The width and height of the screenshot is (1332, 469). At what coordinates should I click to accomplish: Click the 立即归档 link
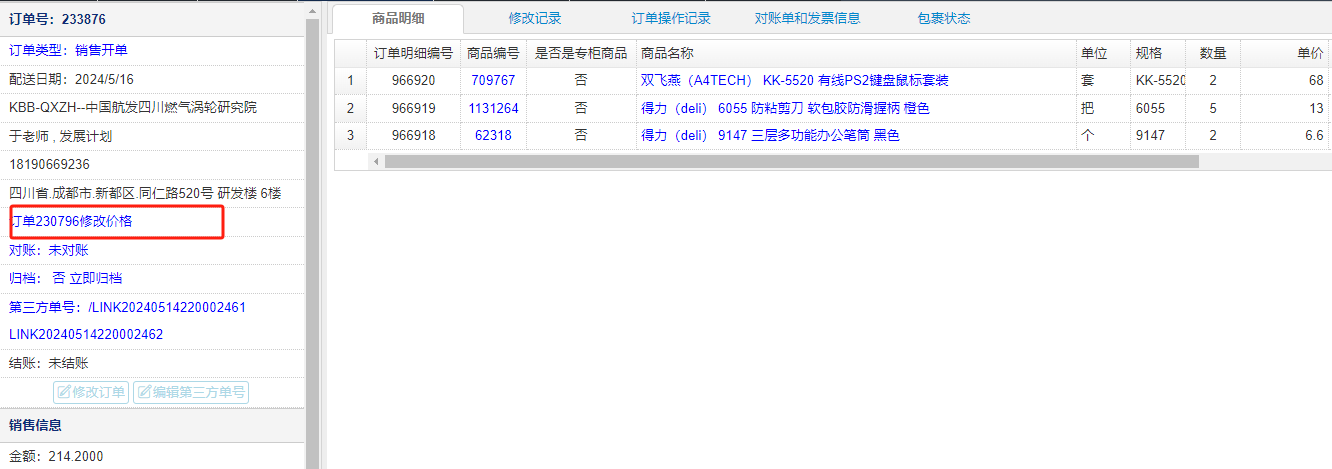(96, 278)
